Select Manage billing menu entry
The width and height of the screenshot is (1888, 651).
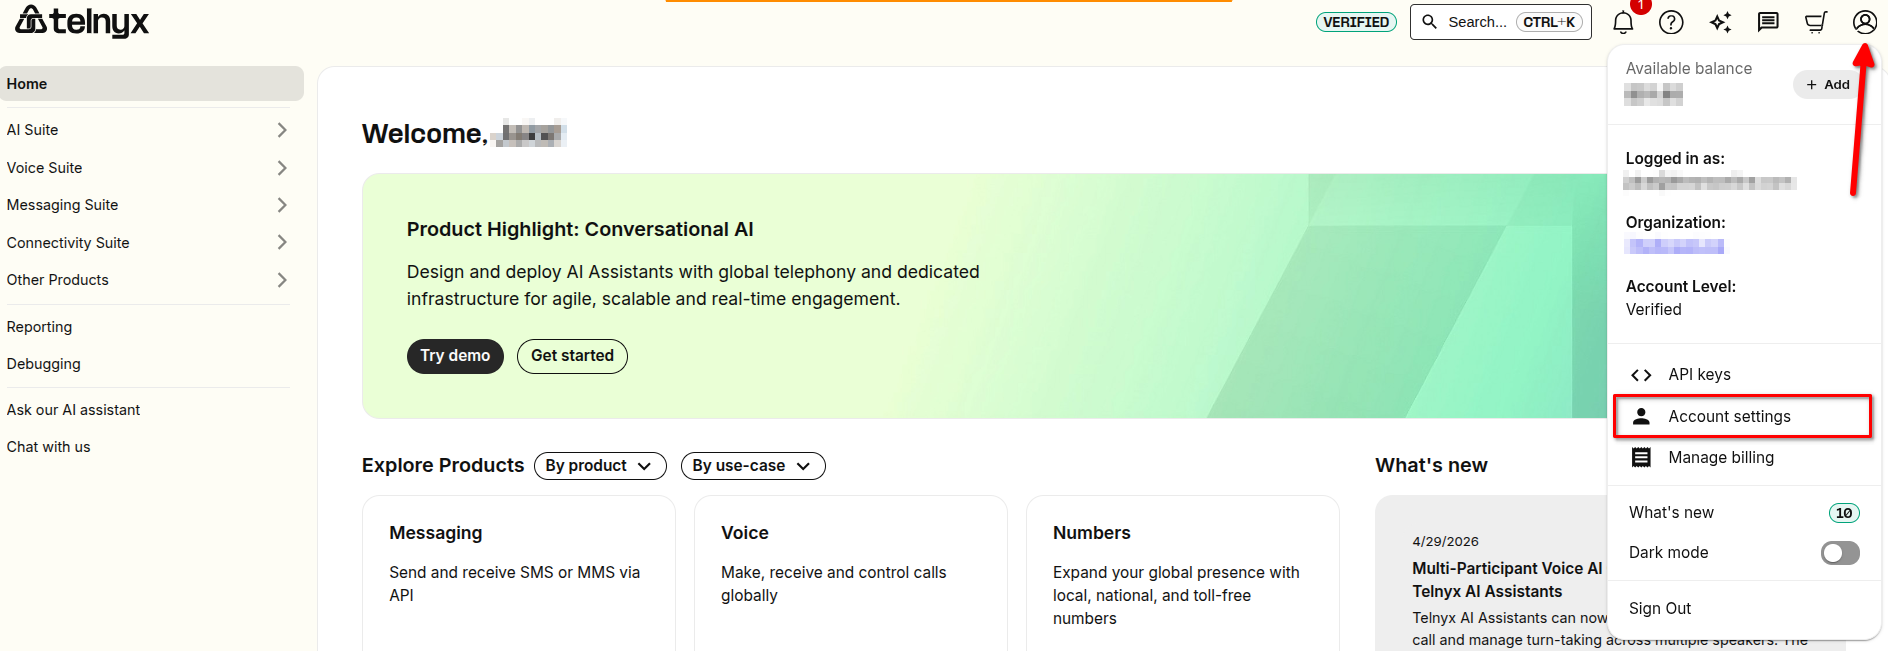(1742, 458)
